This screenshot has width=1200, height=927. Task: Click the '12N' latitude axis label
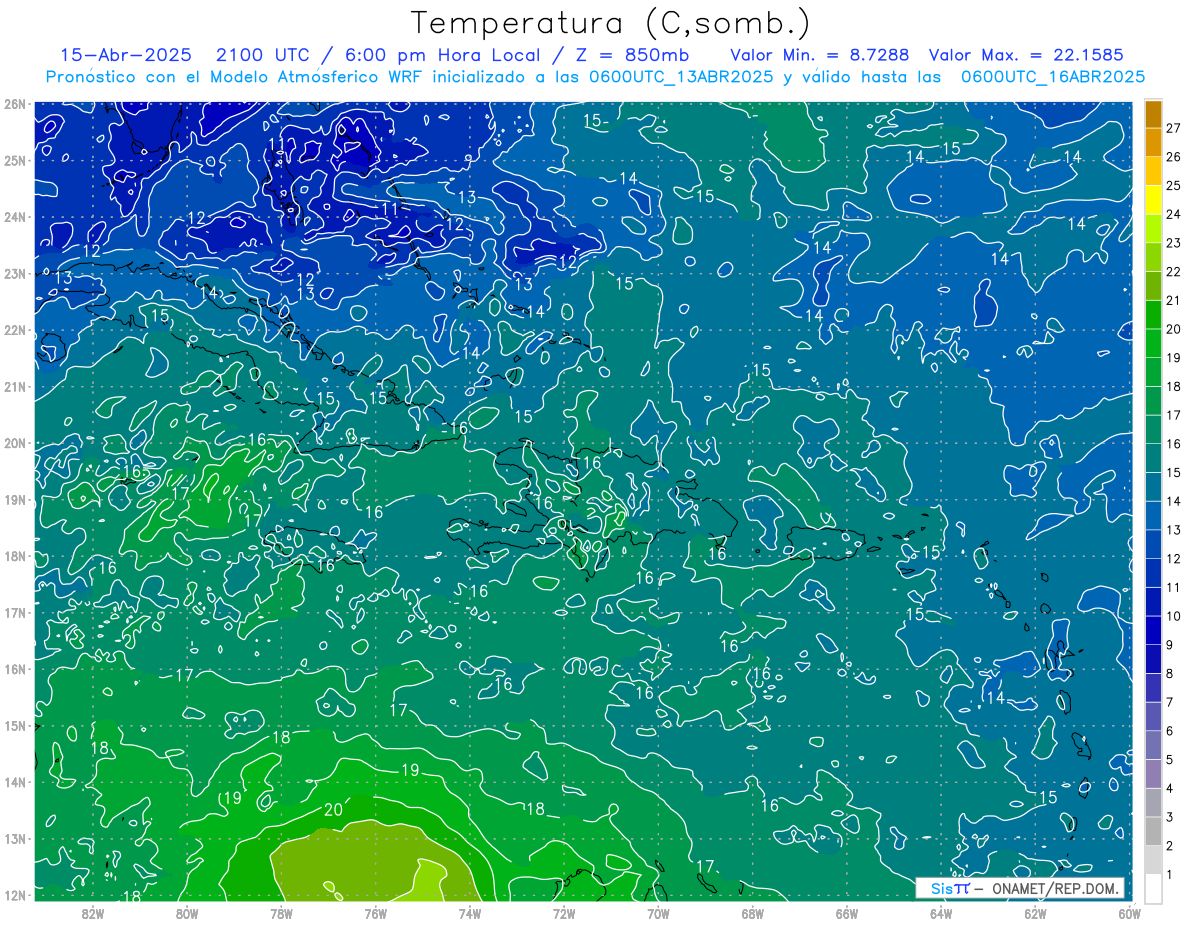coord(14,895)
